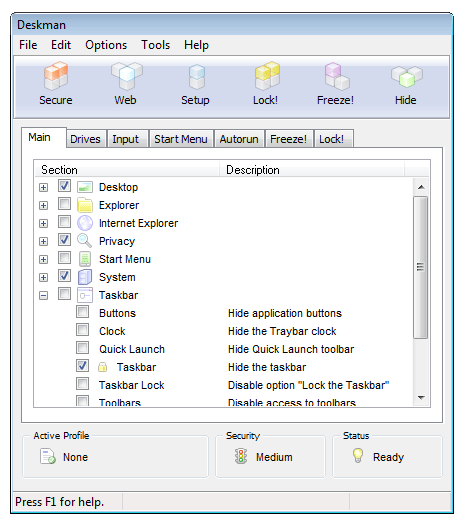Click the Hide toolbar icon
This screenshot has width=463, height=525.
point(406,77)
